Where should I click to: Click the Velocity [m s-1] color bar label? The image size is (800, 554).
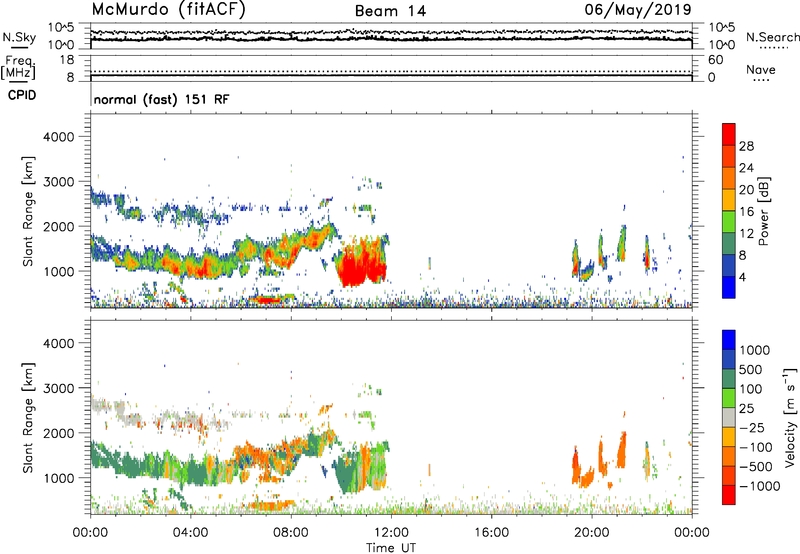790,417
